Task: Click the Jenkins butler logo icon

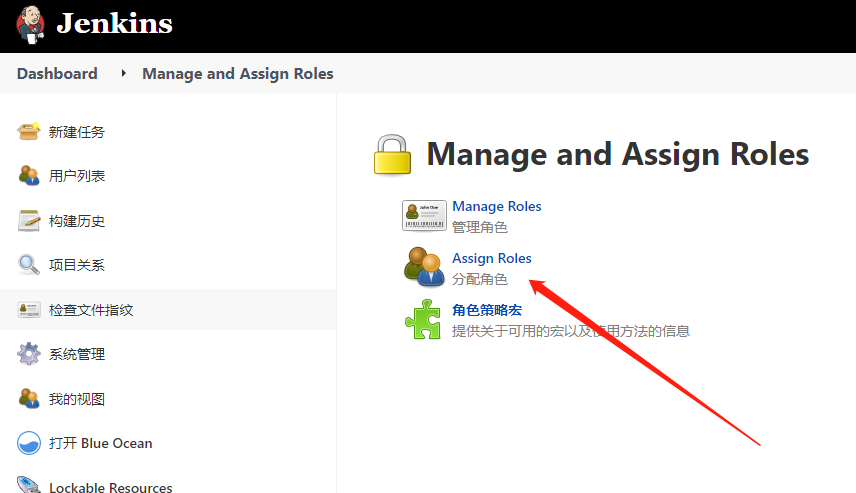Action: (x=29, y=24)
